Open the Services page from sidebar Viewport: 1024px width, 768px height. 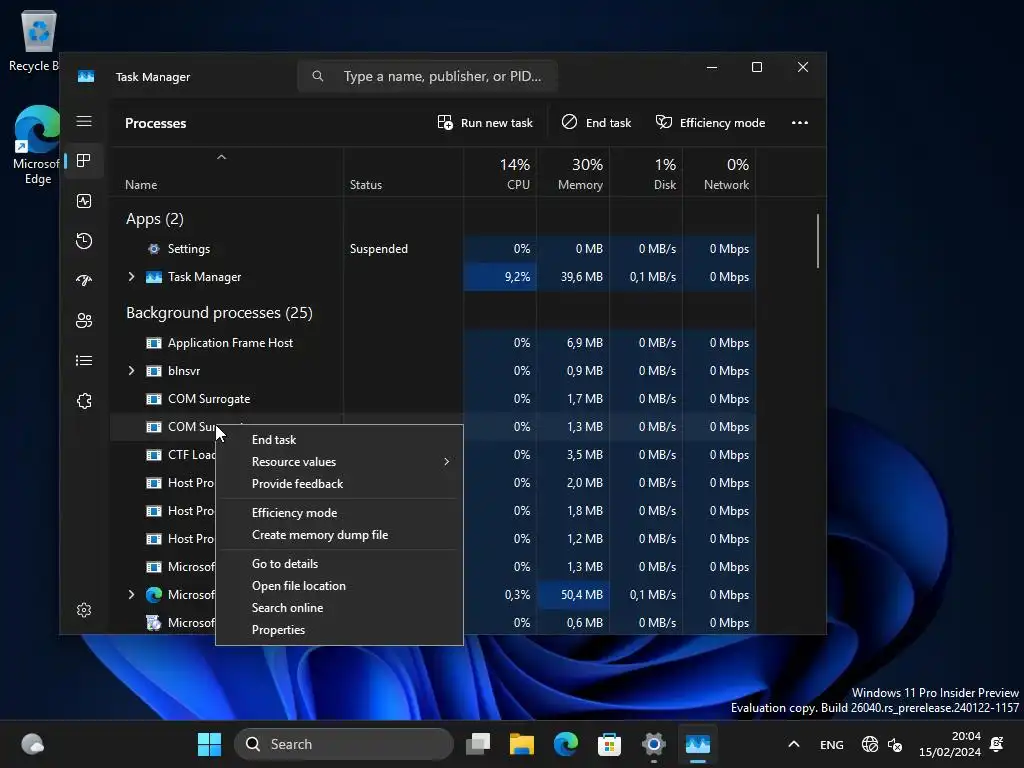pos(84,401)
